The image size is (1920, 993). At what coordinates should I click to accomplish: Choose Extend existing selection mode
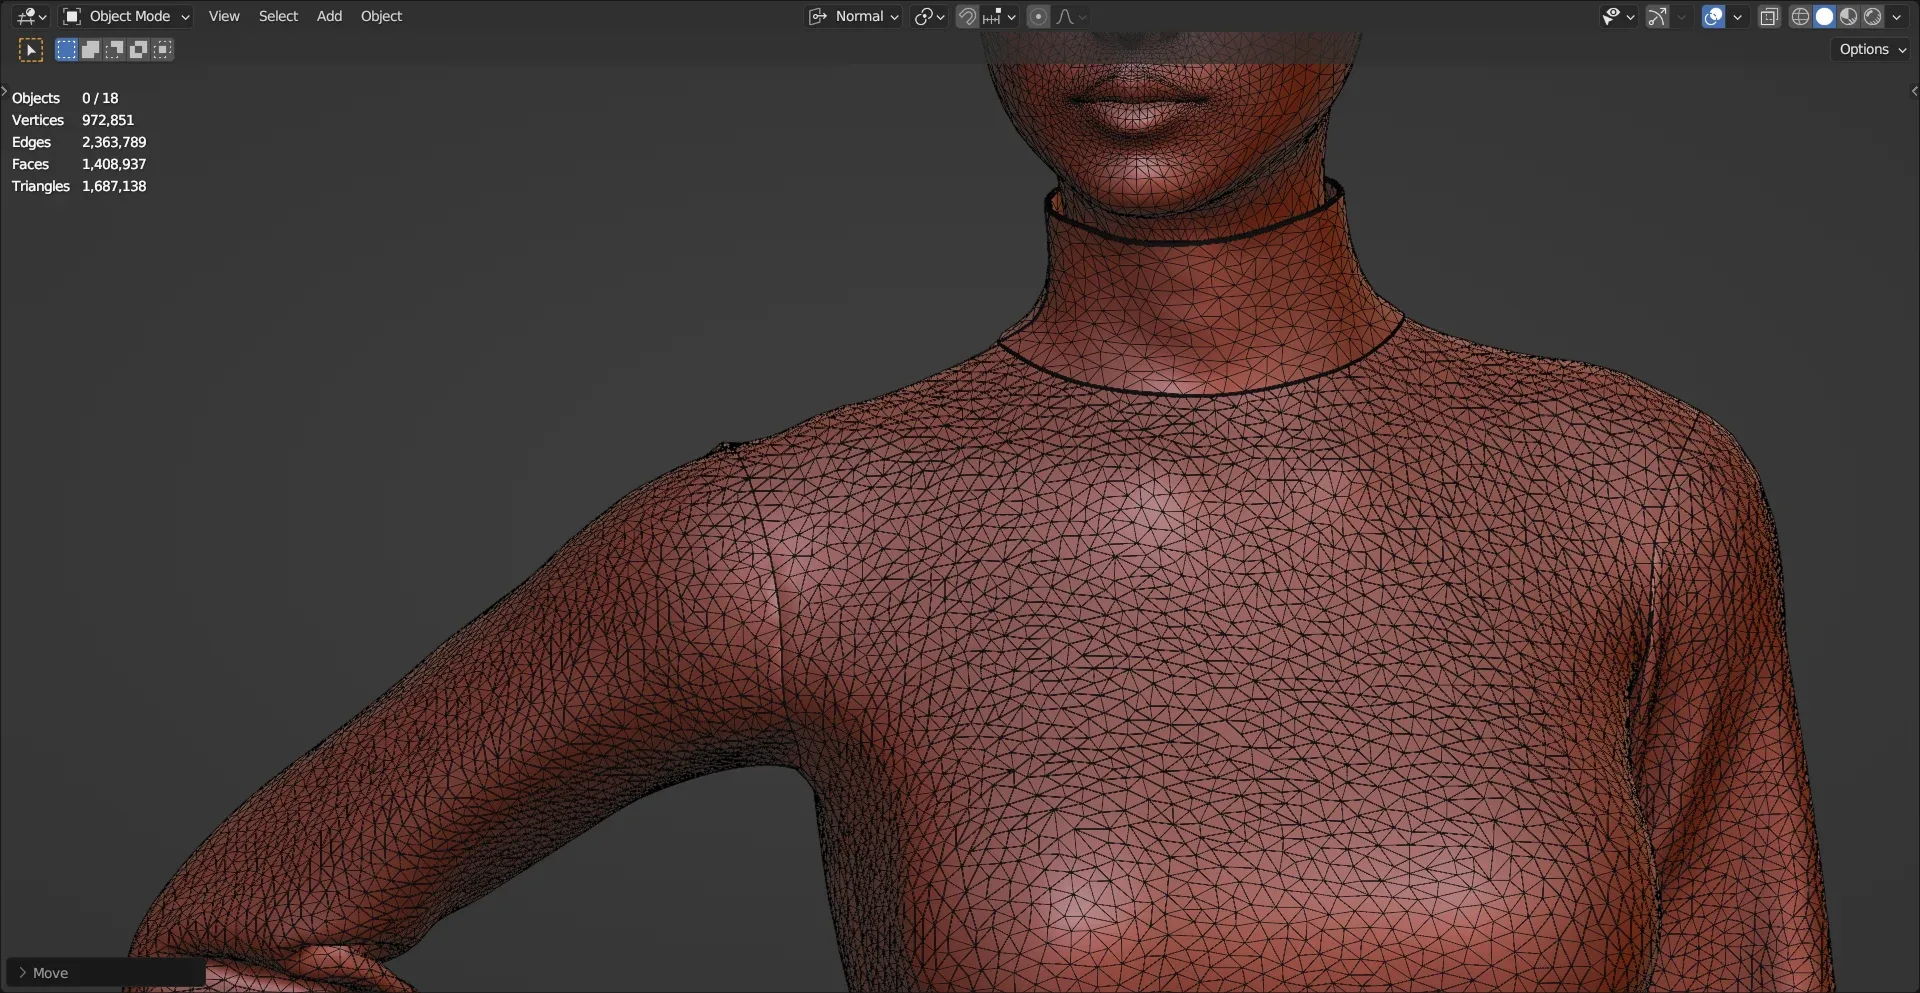tap(90, 50)
